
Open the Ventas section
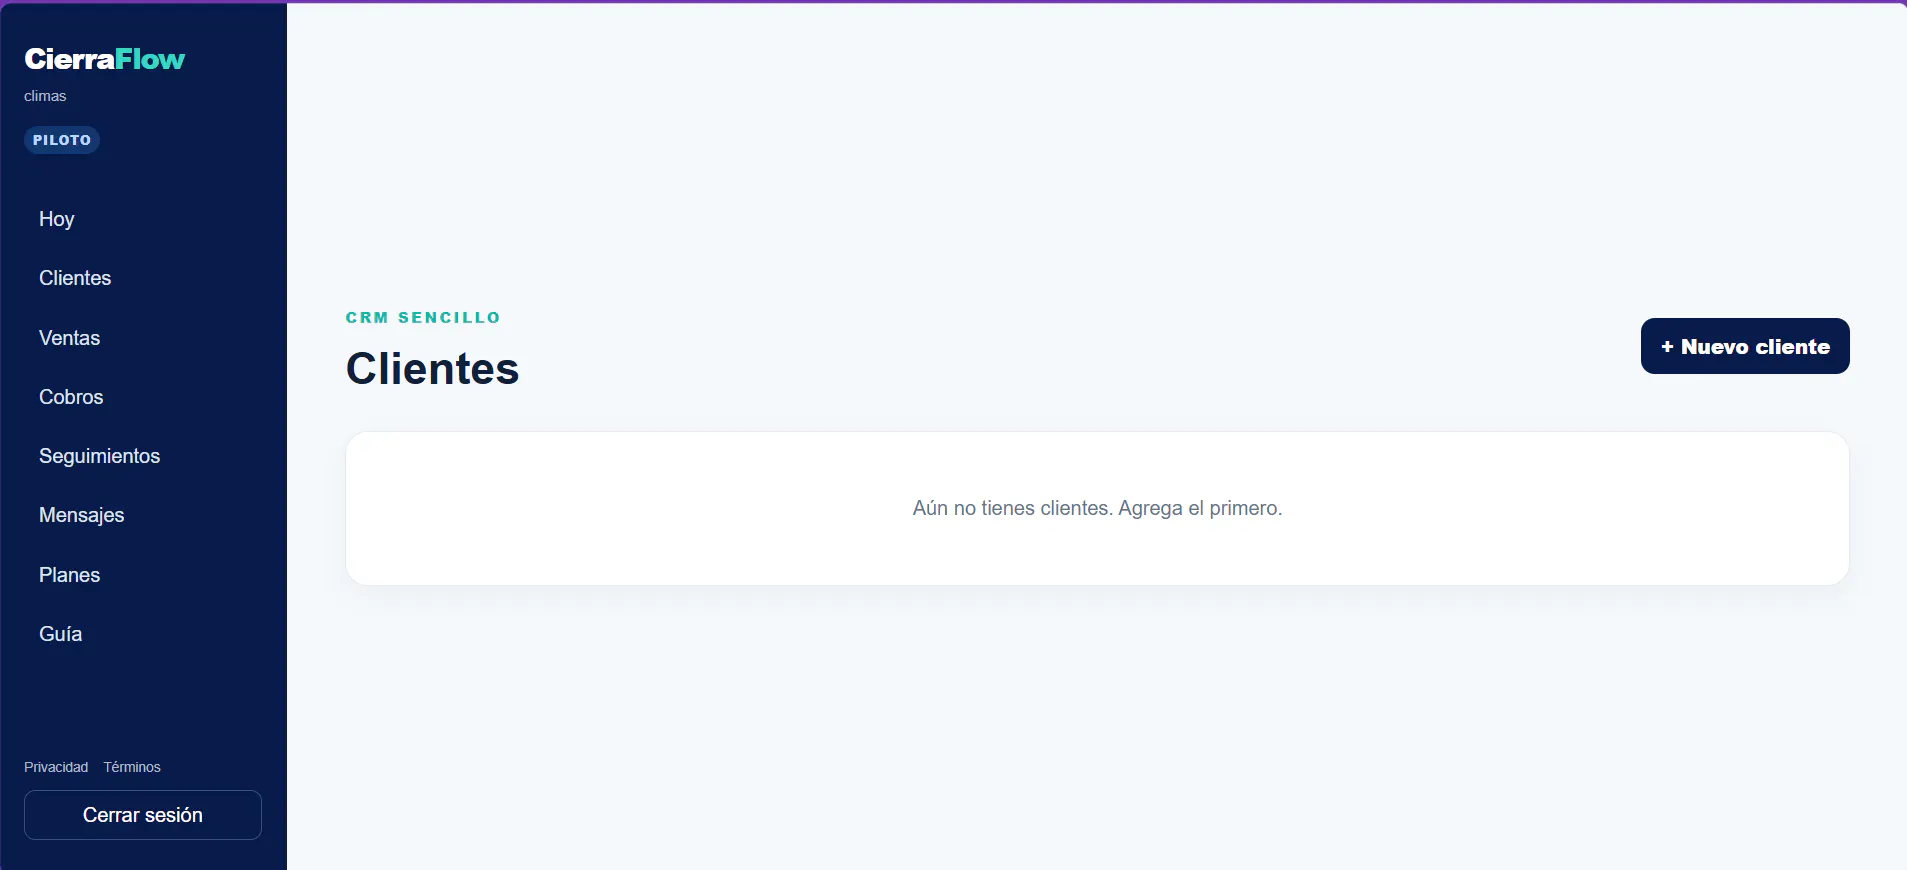(70, 338)
